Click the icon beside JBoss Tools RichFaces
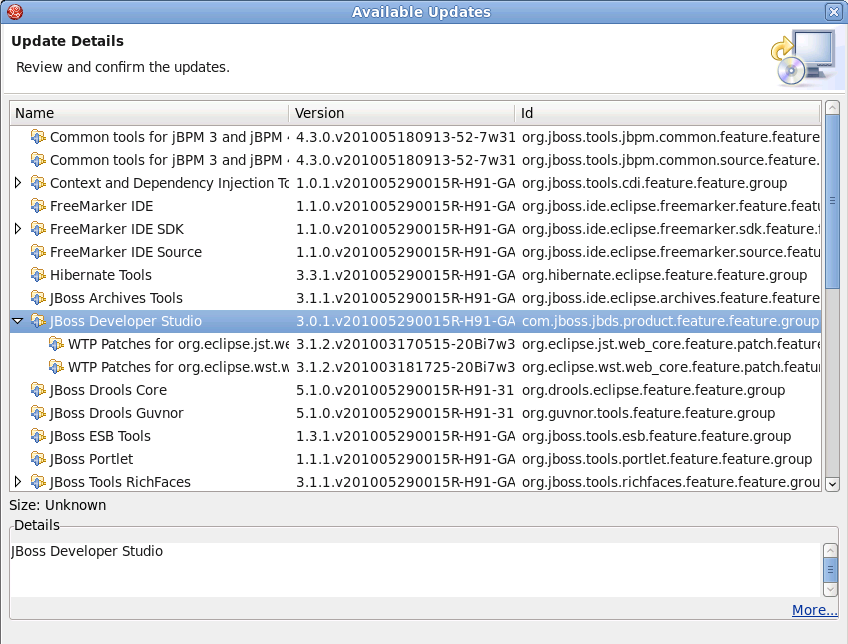This screenshot has width=848, height=644. (38, 481)
